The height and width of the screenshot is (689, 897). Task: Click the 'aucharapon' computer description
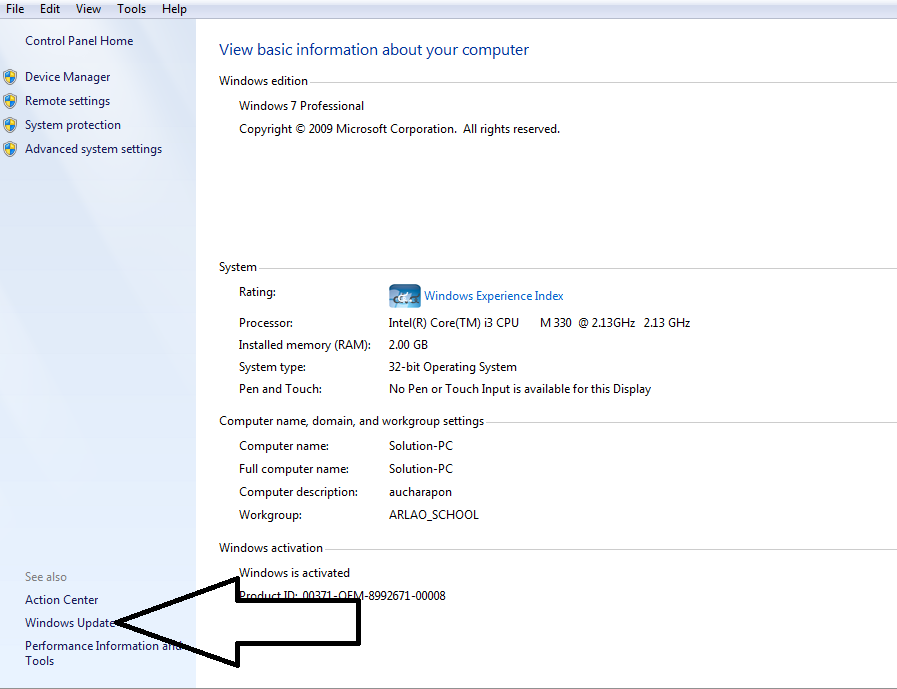(420, 492)
